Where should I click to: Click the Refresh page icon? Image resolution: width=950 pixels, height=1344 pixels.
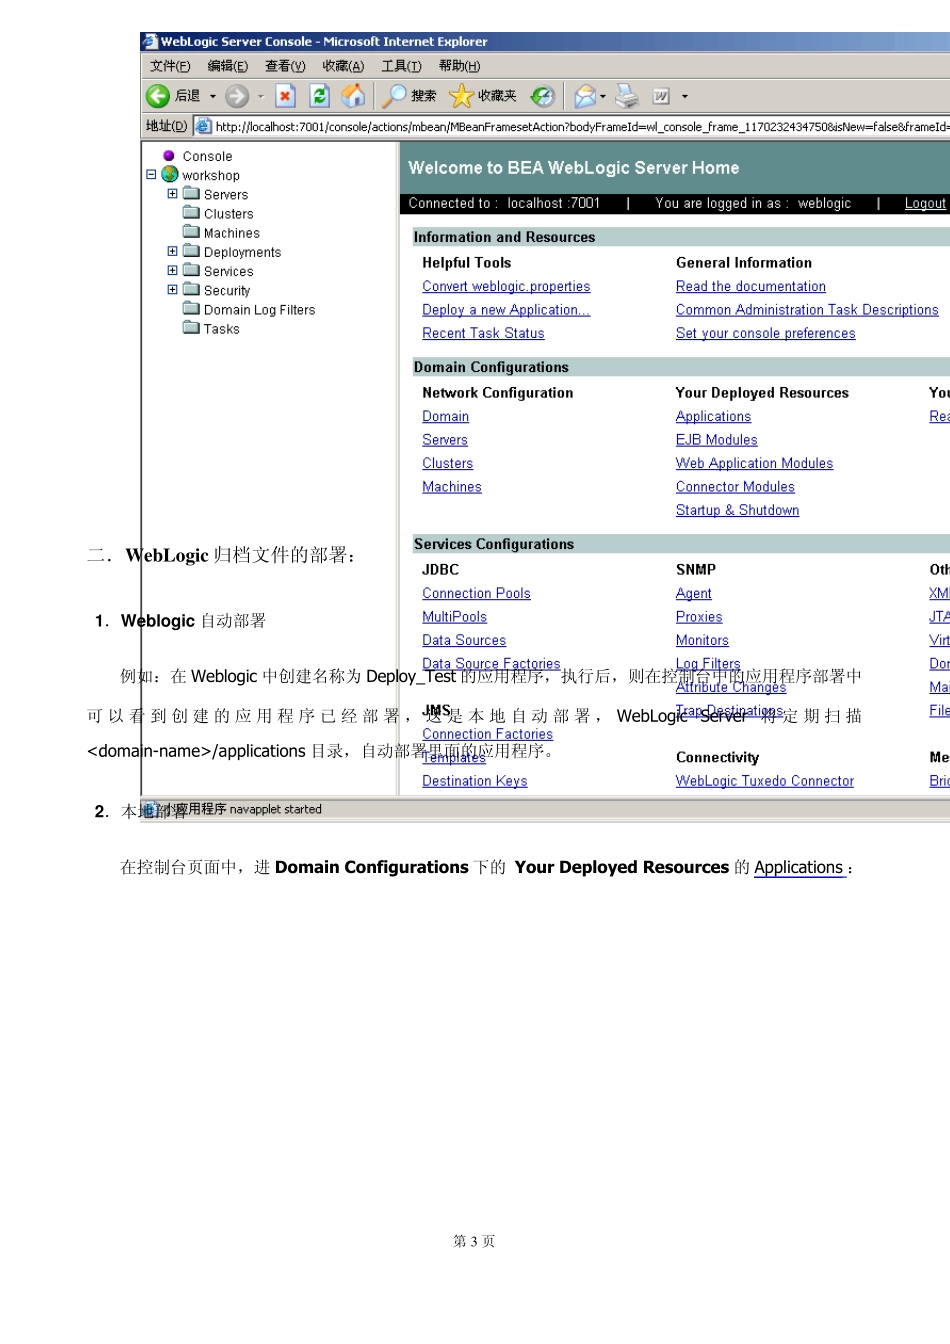tap(320, 96)
